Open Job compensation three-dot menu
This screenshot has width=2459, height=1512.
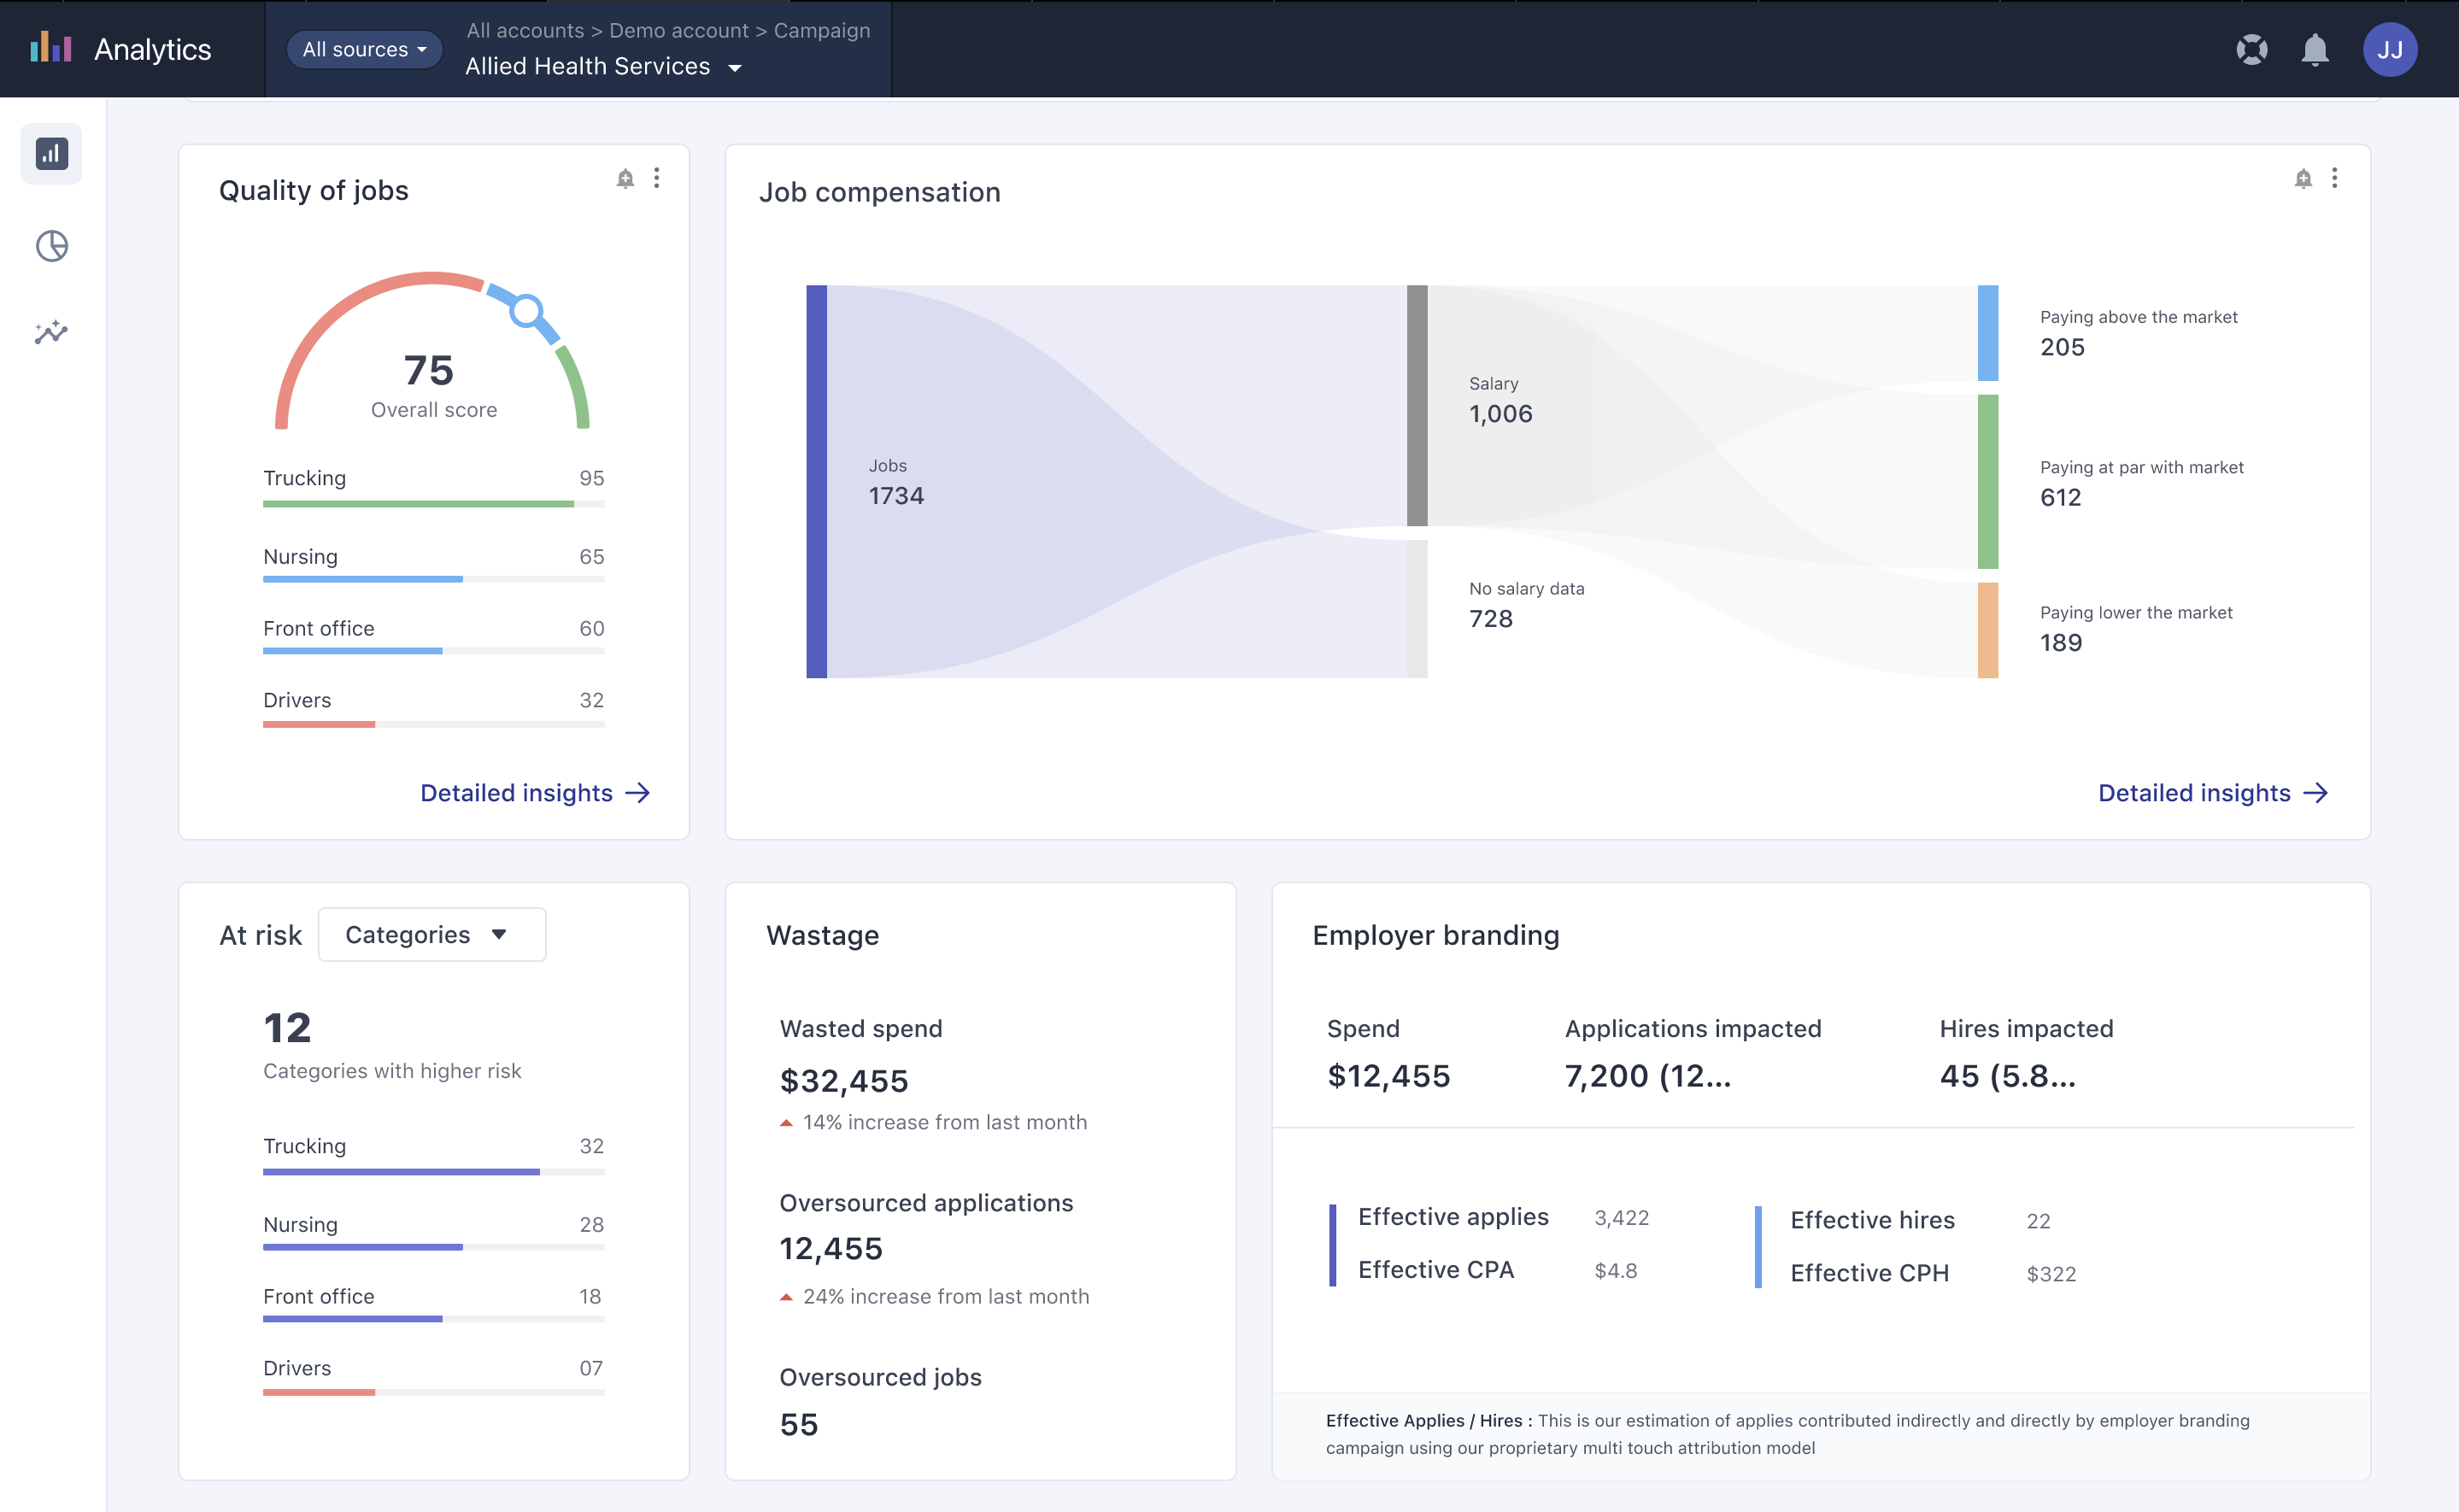click(x=2334, y=178)
